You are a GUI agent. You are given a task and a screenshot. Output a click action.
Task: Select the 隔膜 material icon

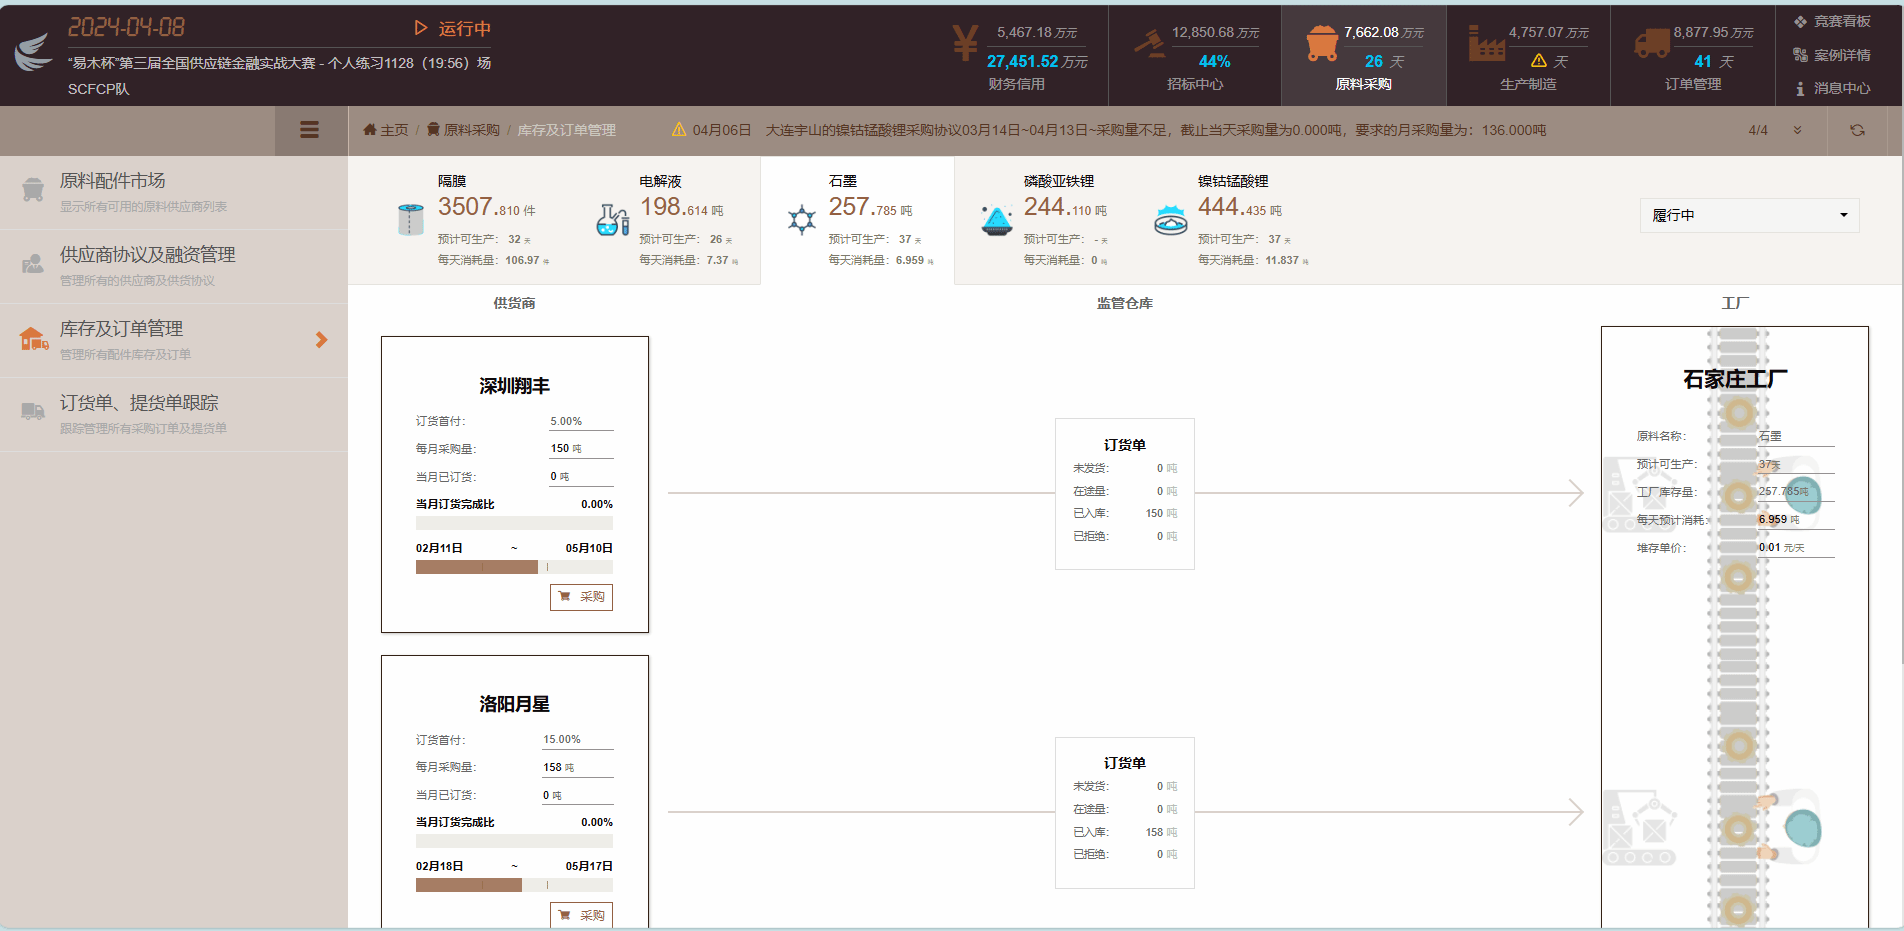point(410,219)
